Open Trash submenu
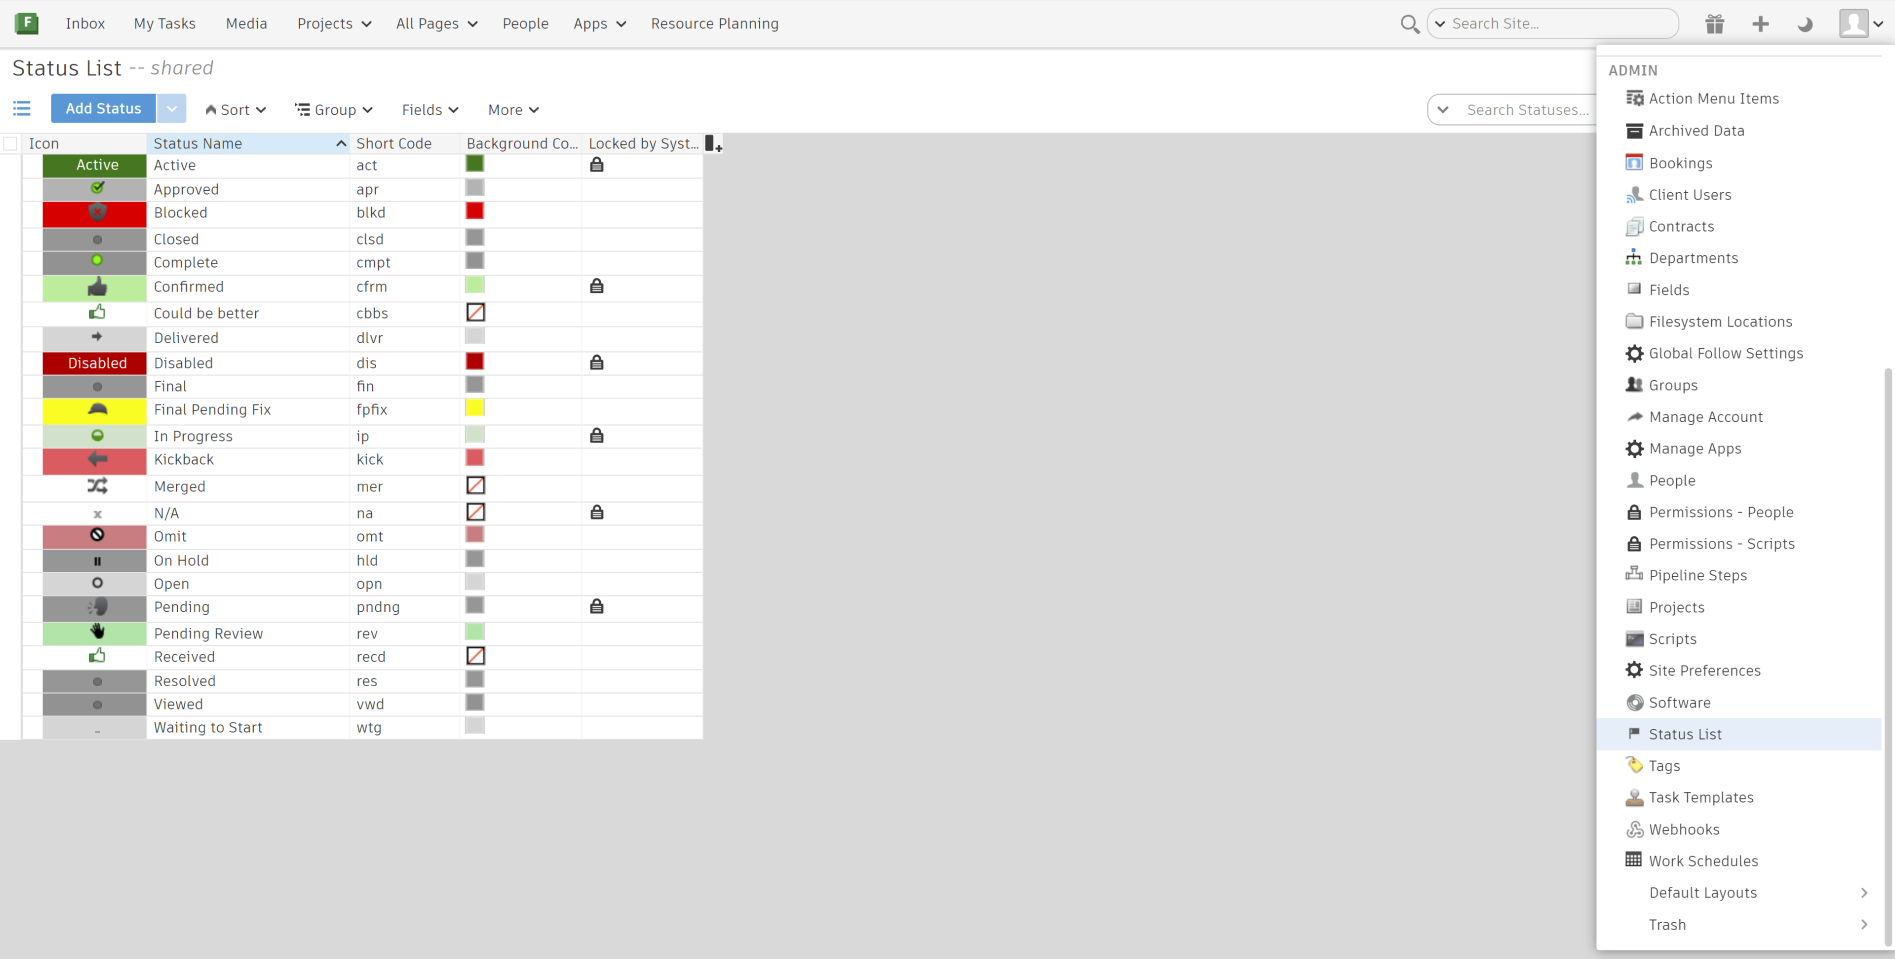The height and width of the screenshot is (959, 1895). [1738, 925]
